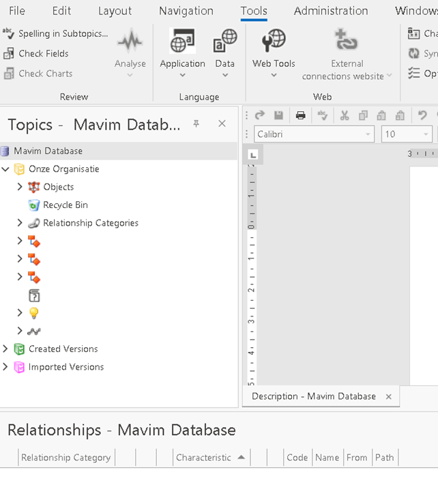The height and width of the screenshot is (504, 438).
Task: Click the Redo toolbar icon
Action: click(x=259, y=115)
